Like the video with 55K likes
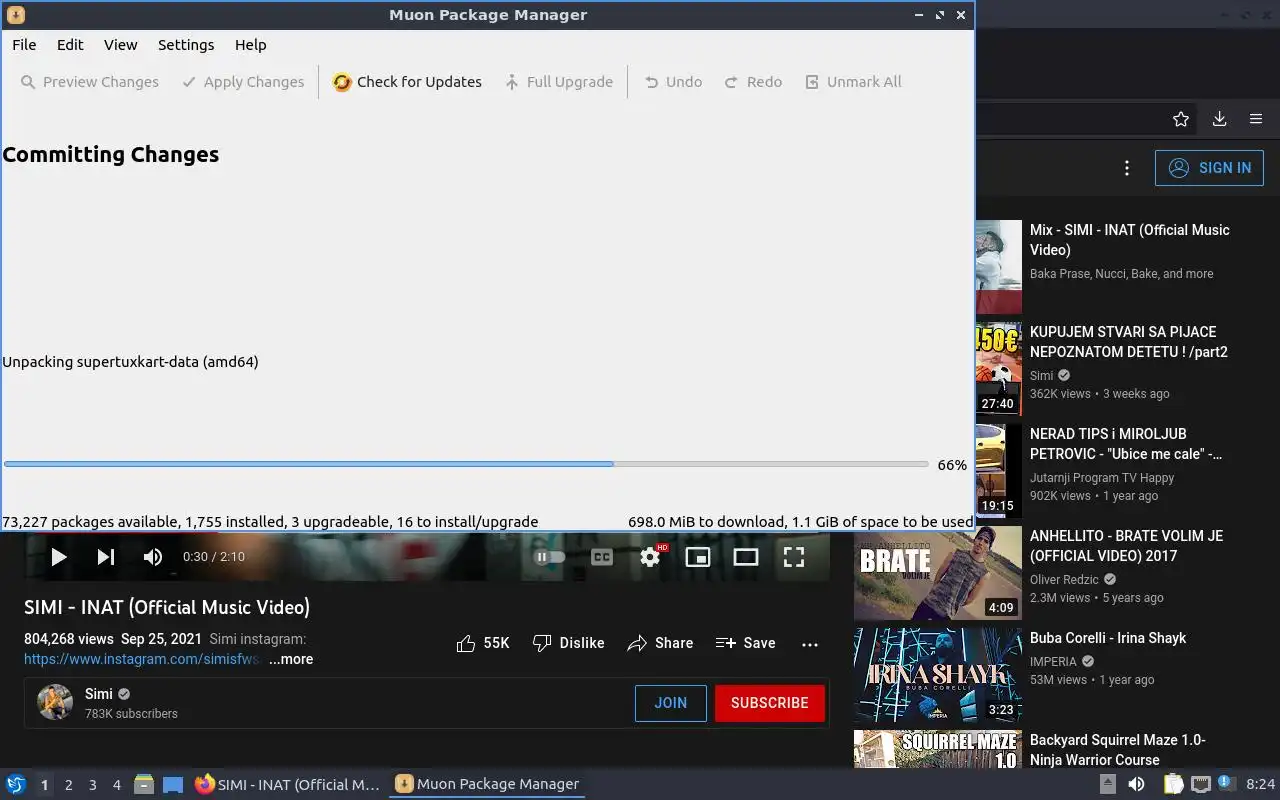The width and height of the screenshot is (1280, 800). [x=483, y=643]
